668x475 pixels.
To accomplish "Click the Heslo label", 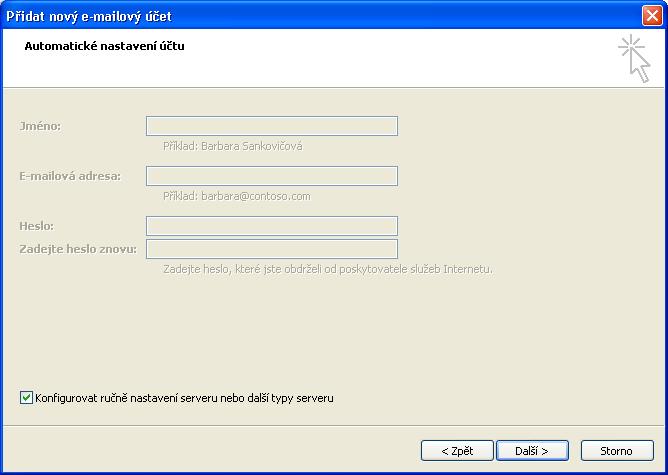I will 36,226.
